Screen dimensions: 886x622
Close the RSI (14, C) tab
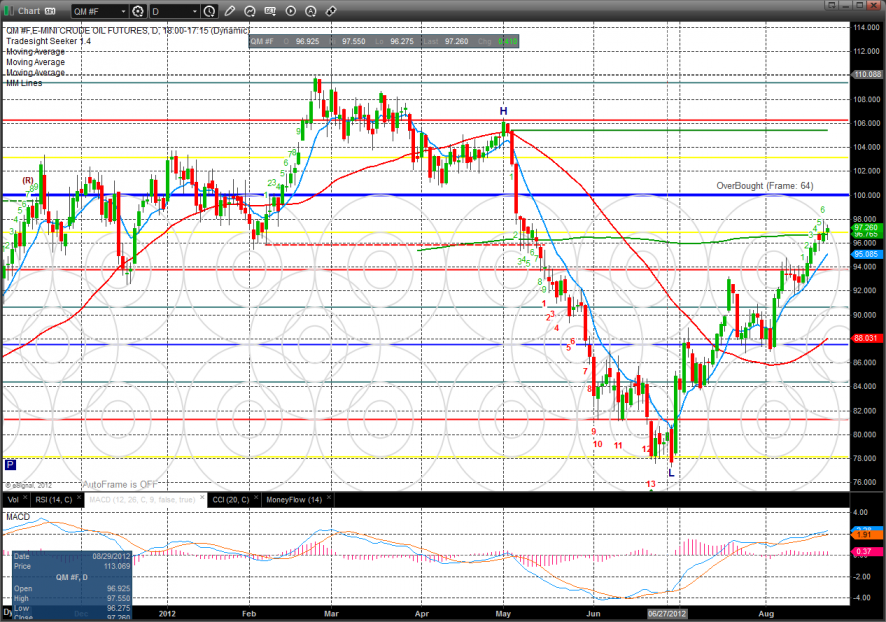point(79,498)
